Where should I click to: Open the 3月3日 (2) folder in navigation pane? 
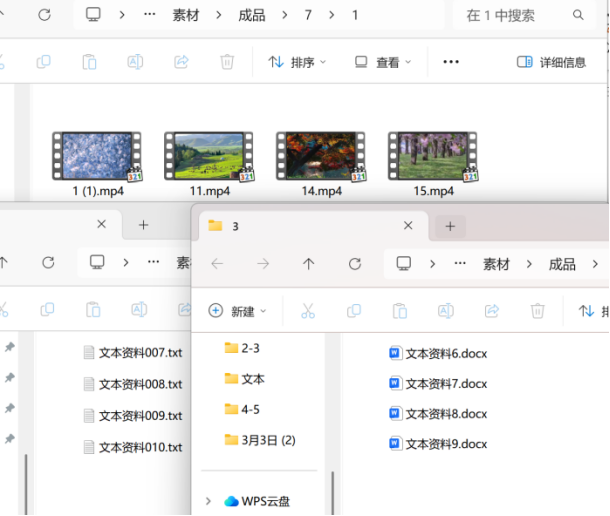(260, 440)
